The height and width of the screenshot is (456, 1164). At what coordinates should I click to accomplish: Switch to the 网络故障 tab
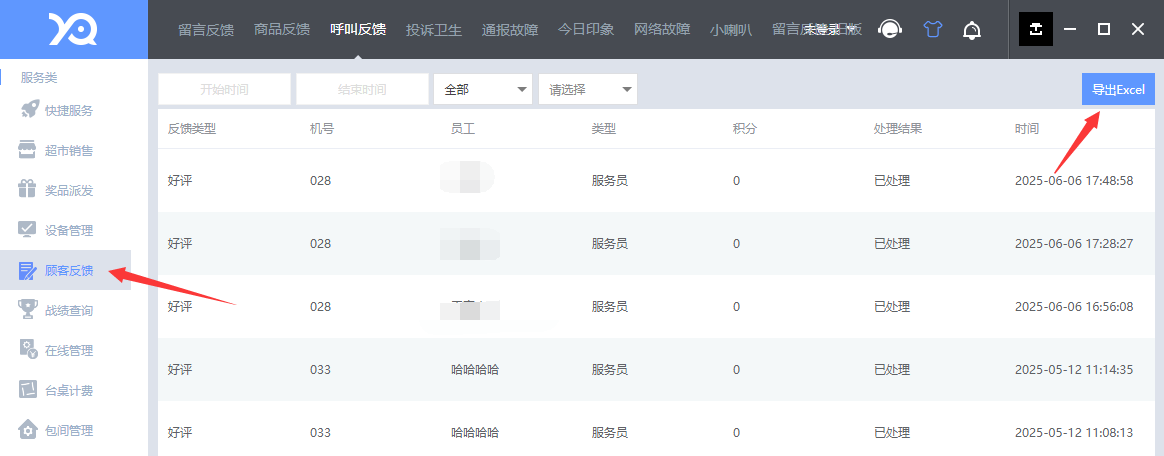click(662, 30)
